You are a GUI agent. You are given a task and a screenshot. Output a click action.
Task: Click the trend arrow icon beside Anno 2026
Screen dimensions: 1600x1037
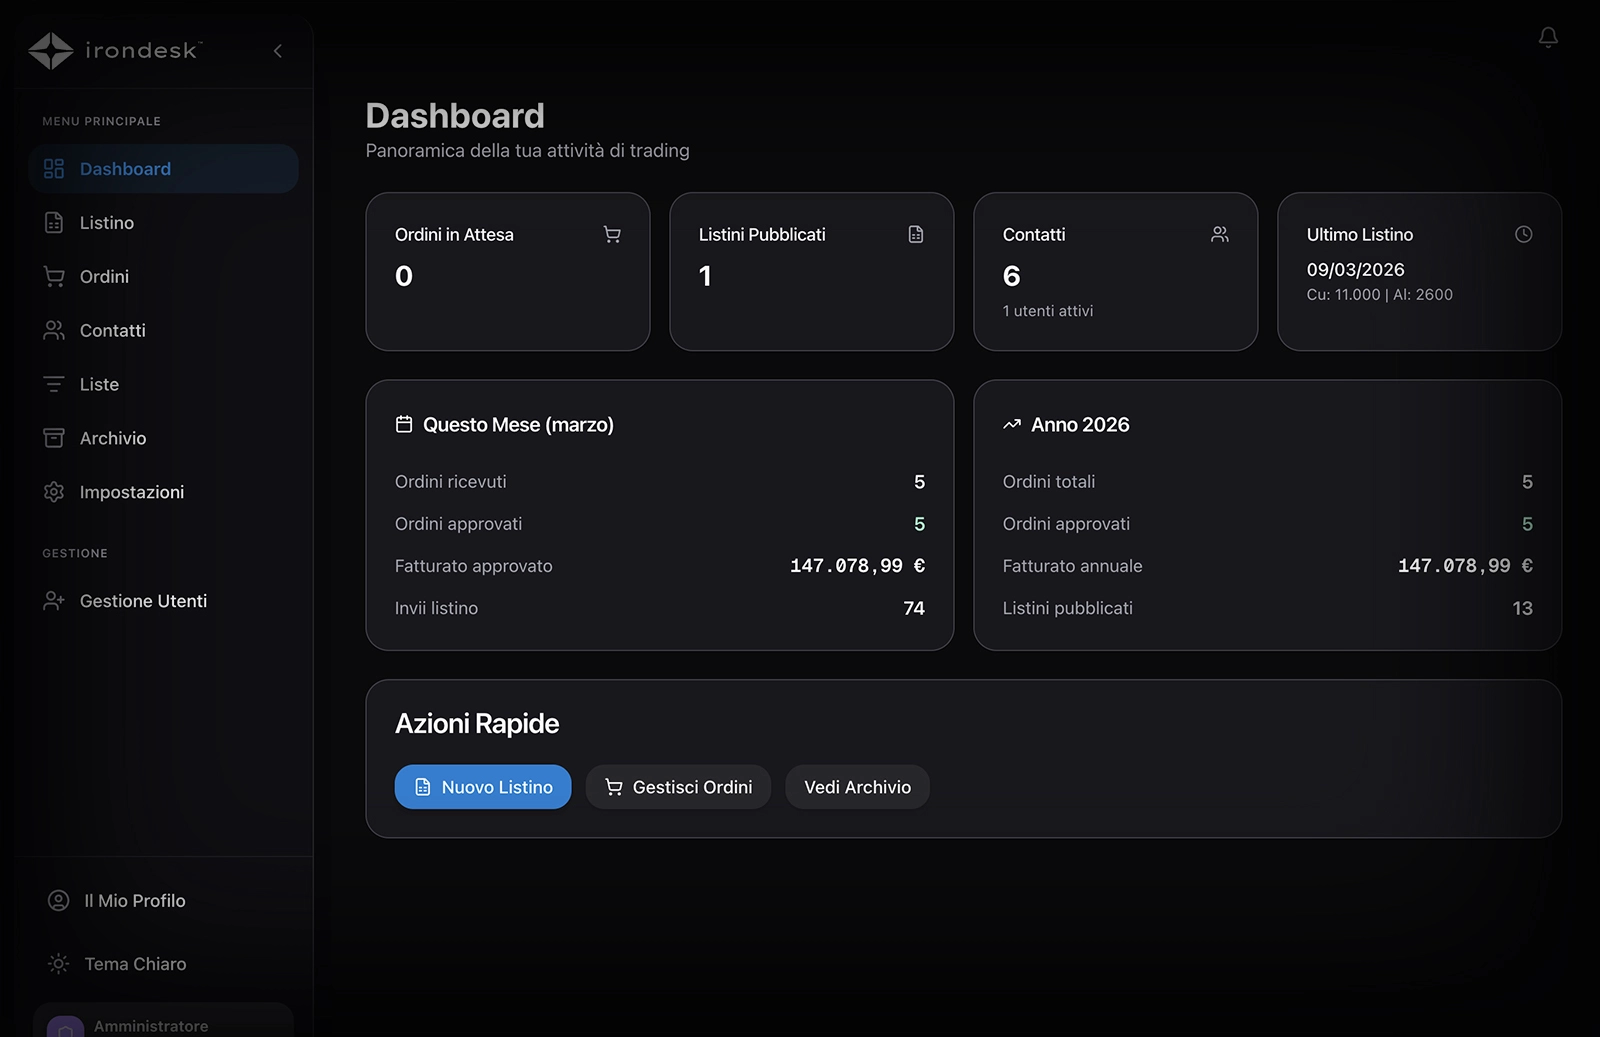click(1011, 423)
